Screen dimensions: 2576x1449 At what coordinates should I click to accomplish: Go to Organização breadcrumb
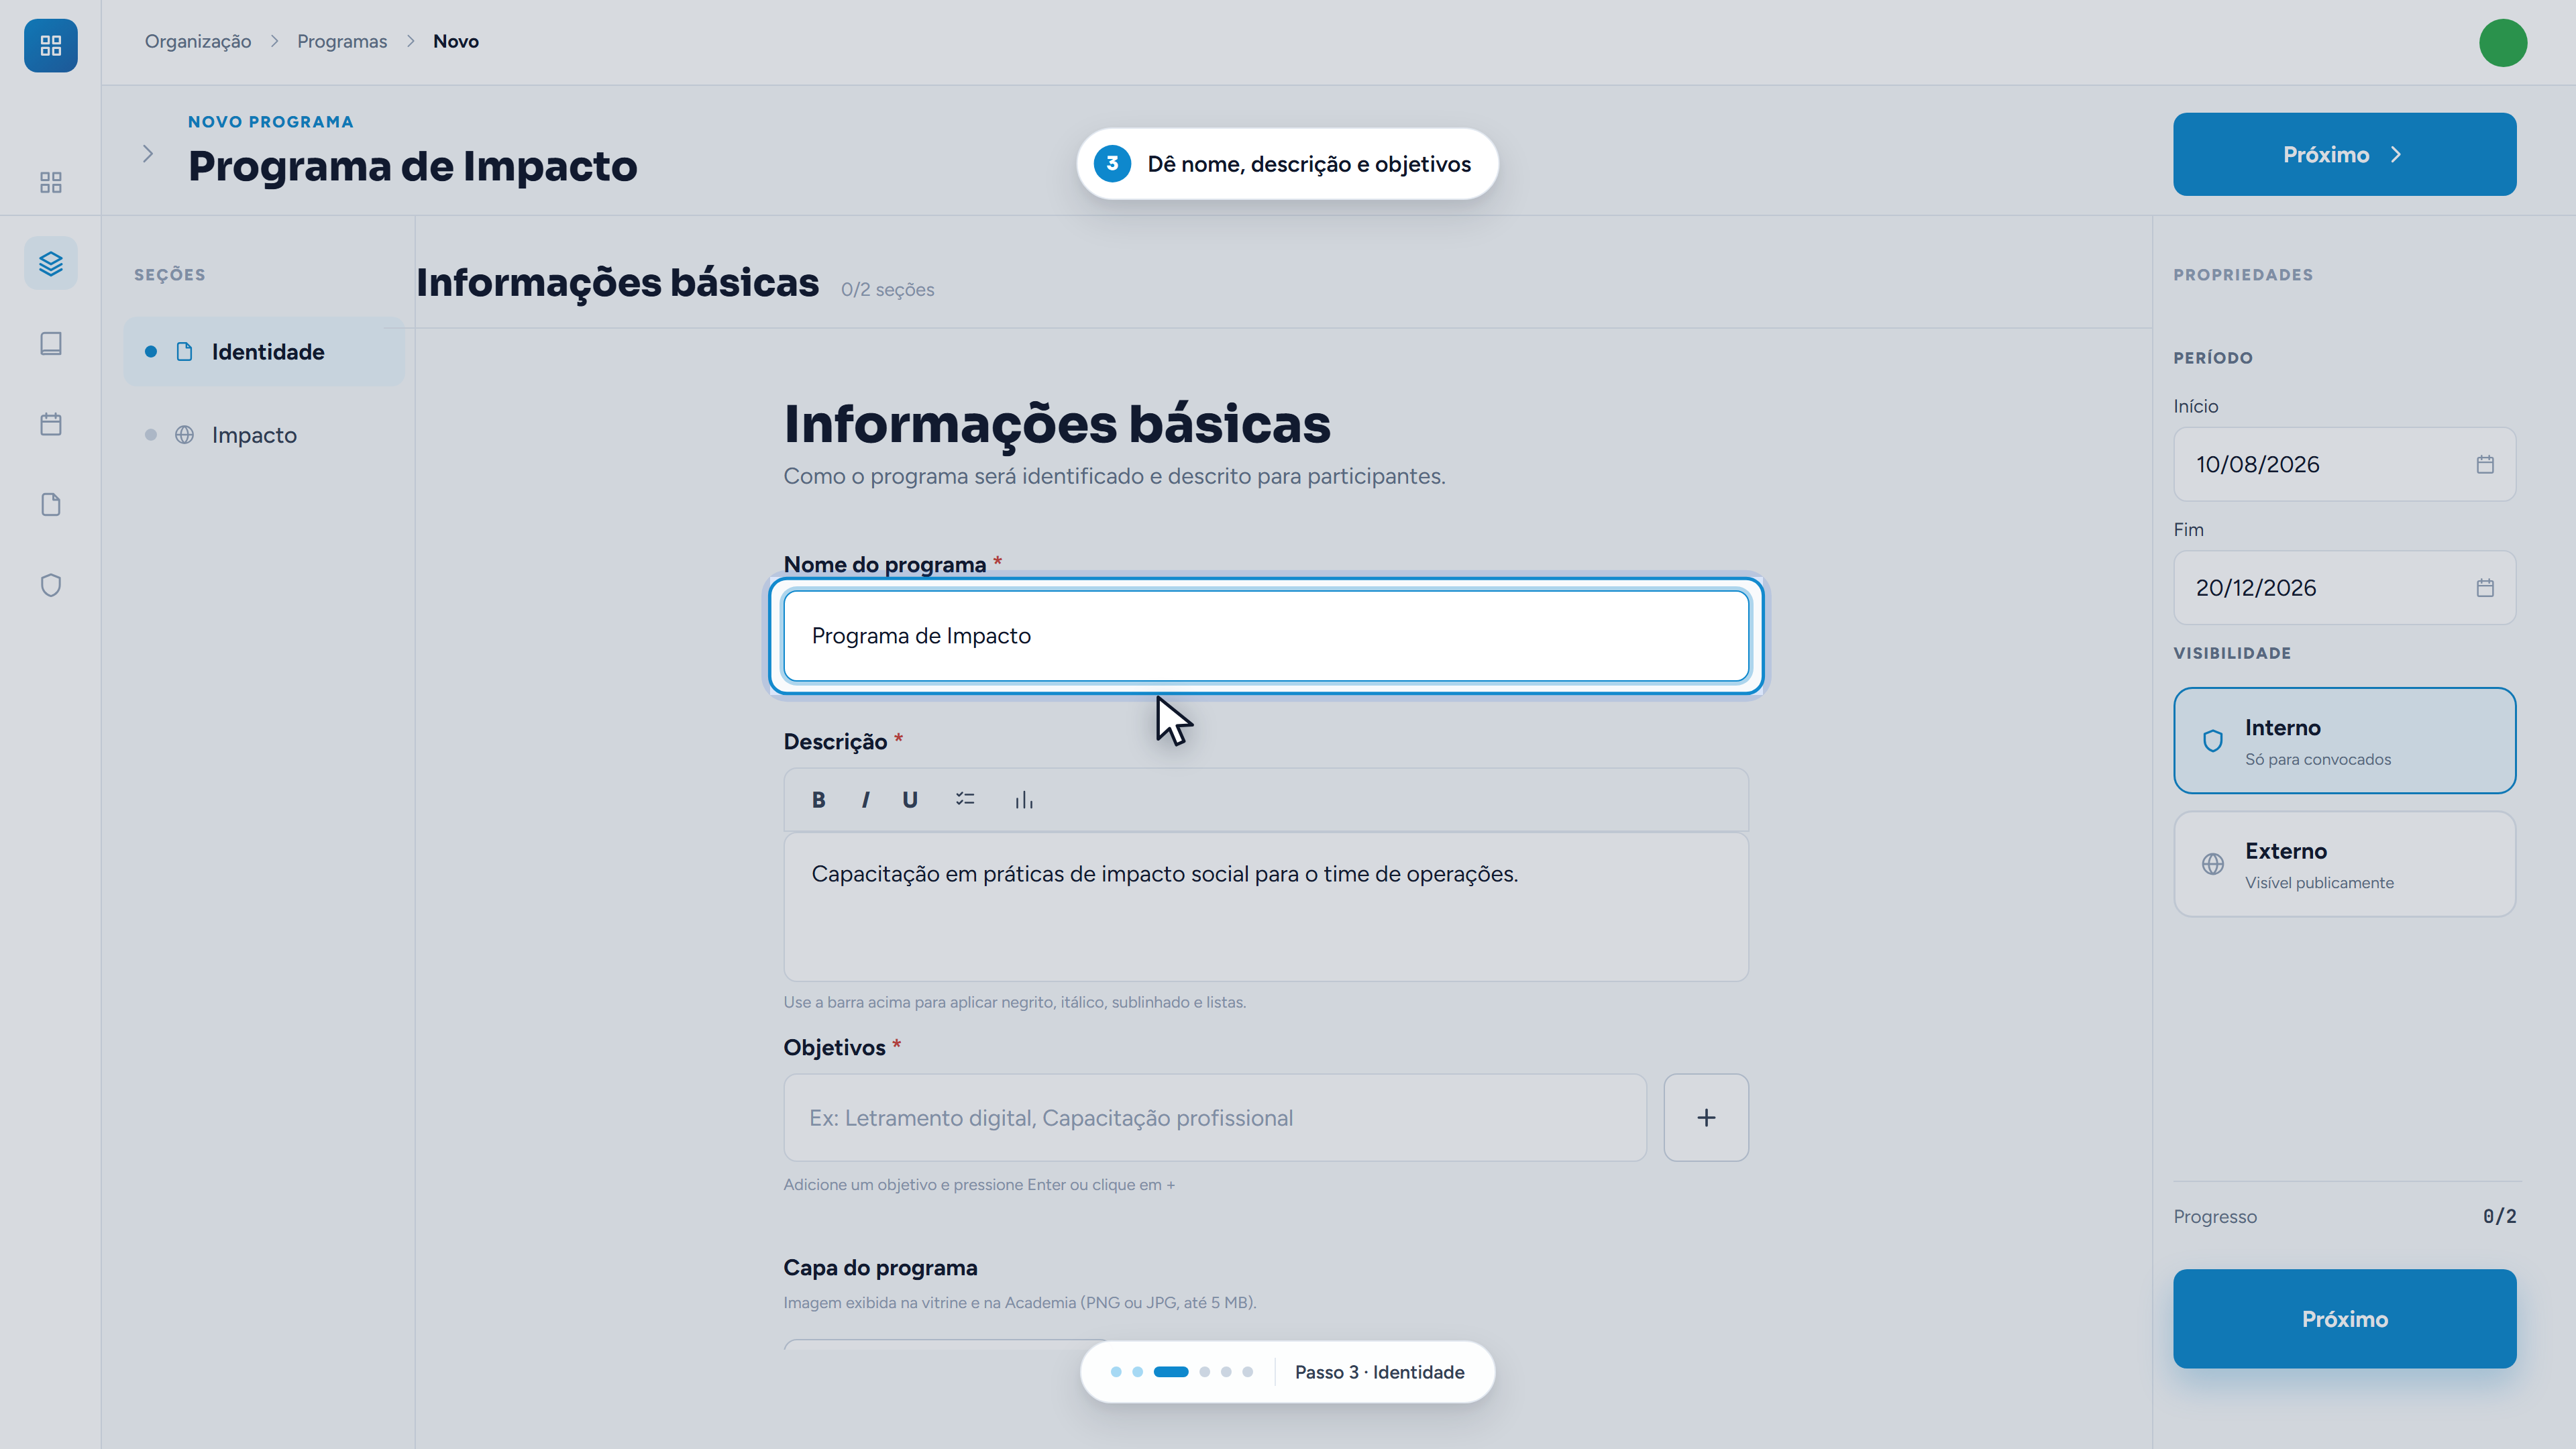coord(198,41)
